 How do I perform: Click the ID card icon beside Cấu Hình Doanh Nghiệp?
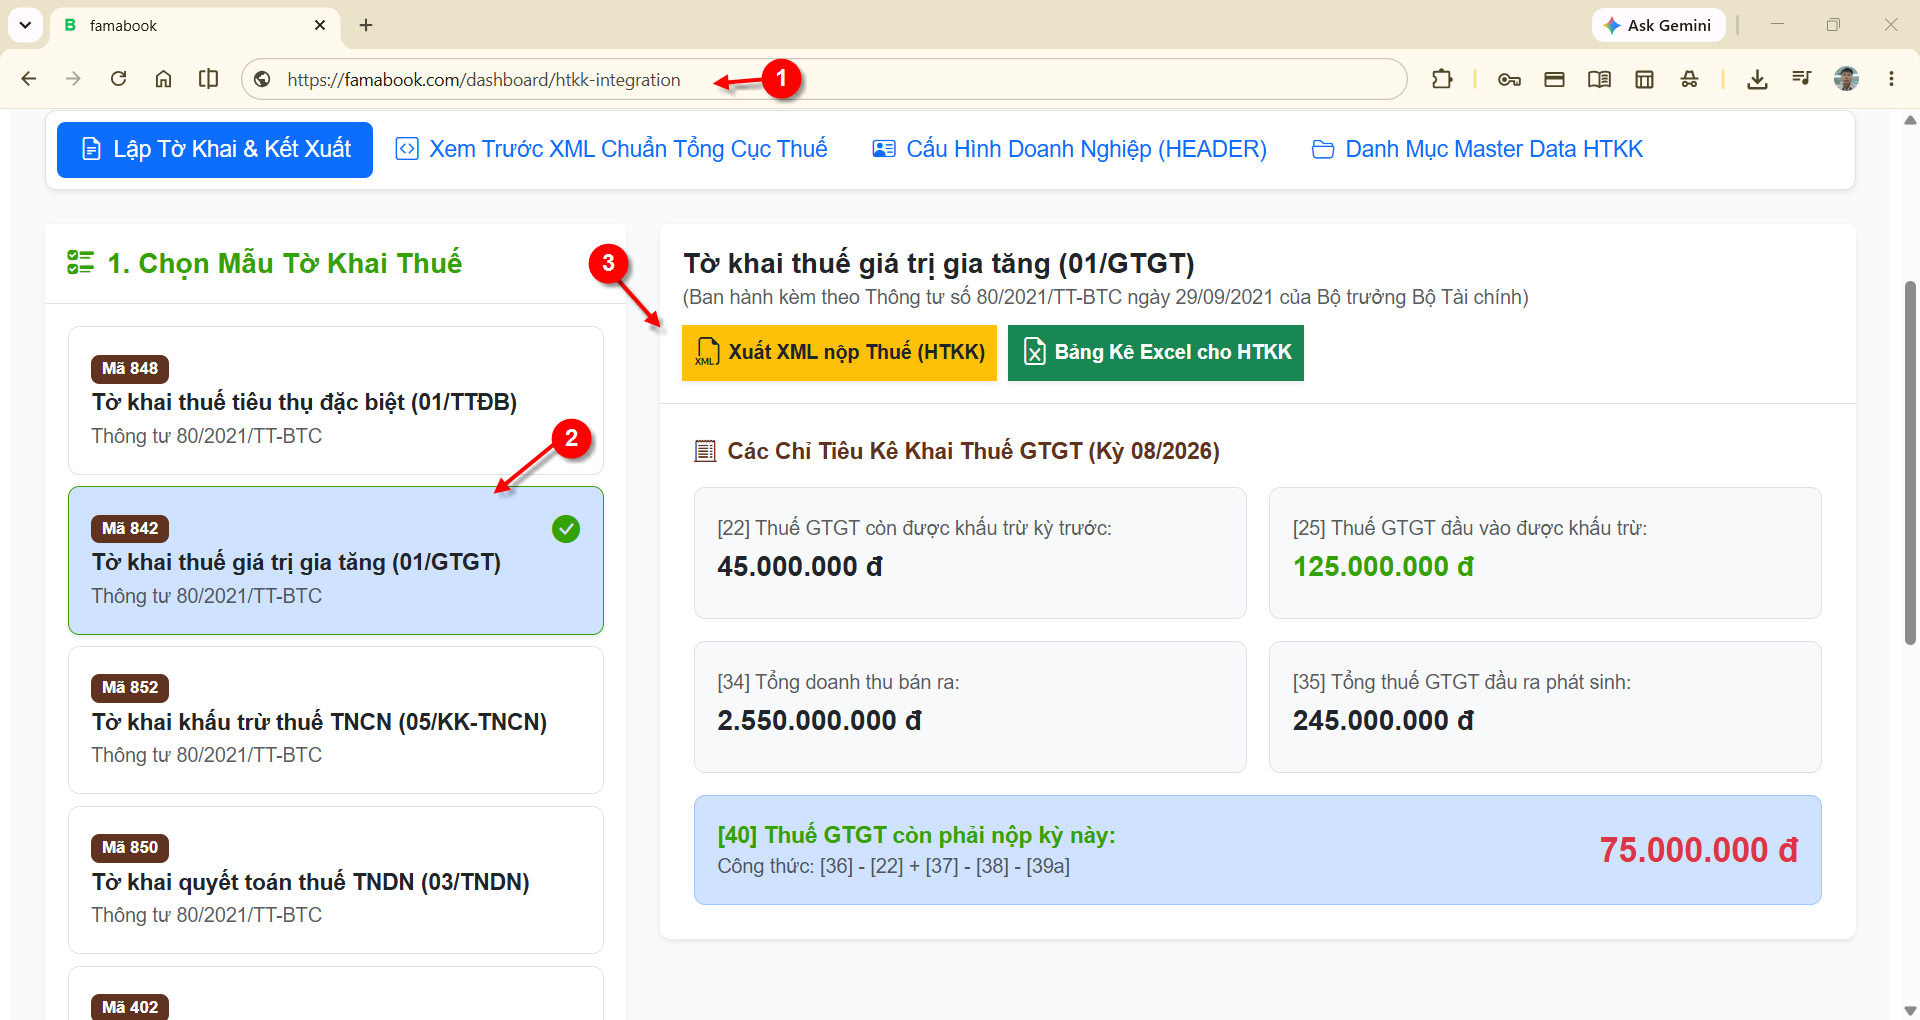click(884, 149)
